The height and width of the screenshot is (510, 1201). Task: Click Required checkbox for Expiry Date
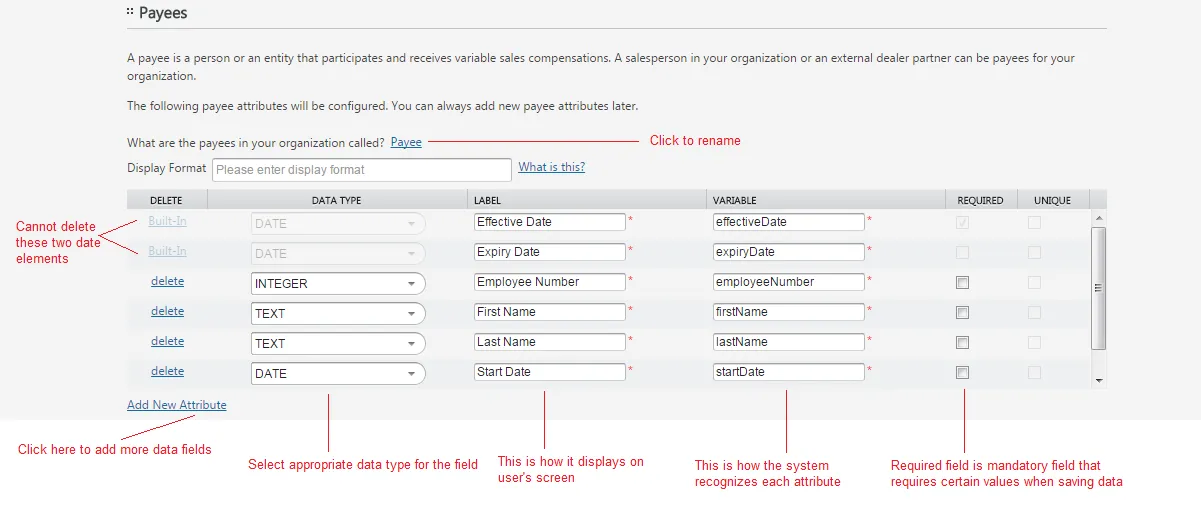tap(962, 253)
